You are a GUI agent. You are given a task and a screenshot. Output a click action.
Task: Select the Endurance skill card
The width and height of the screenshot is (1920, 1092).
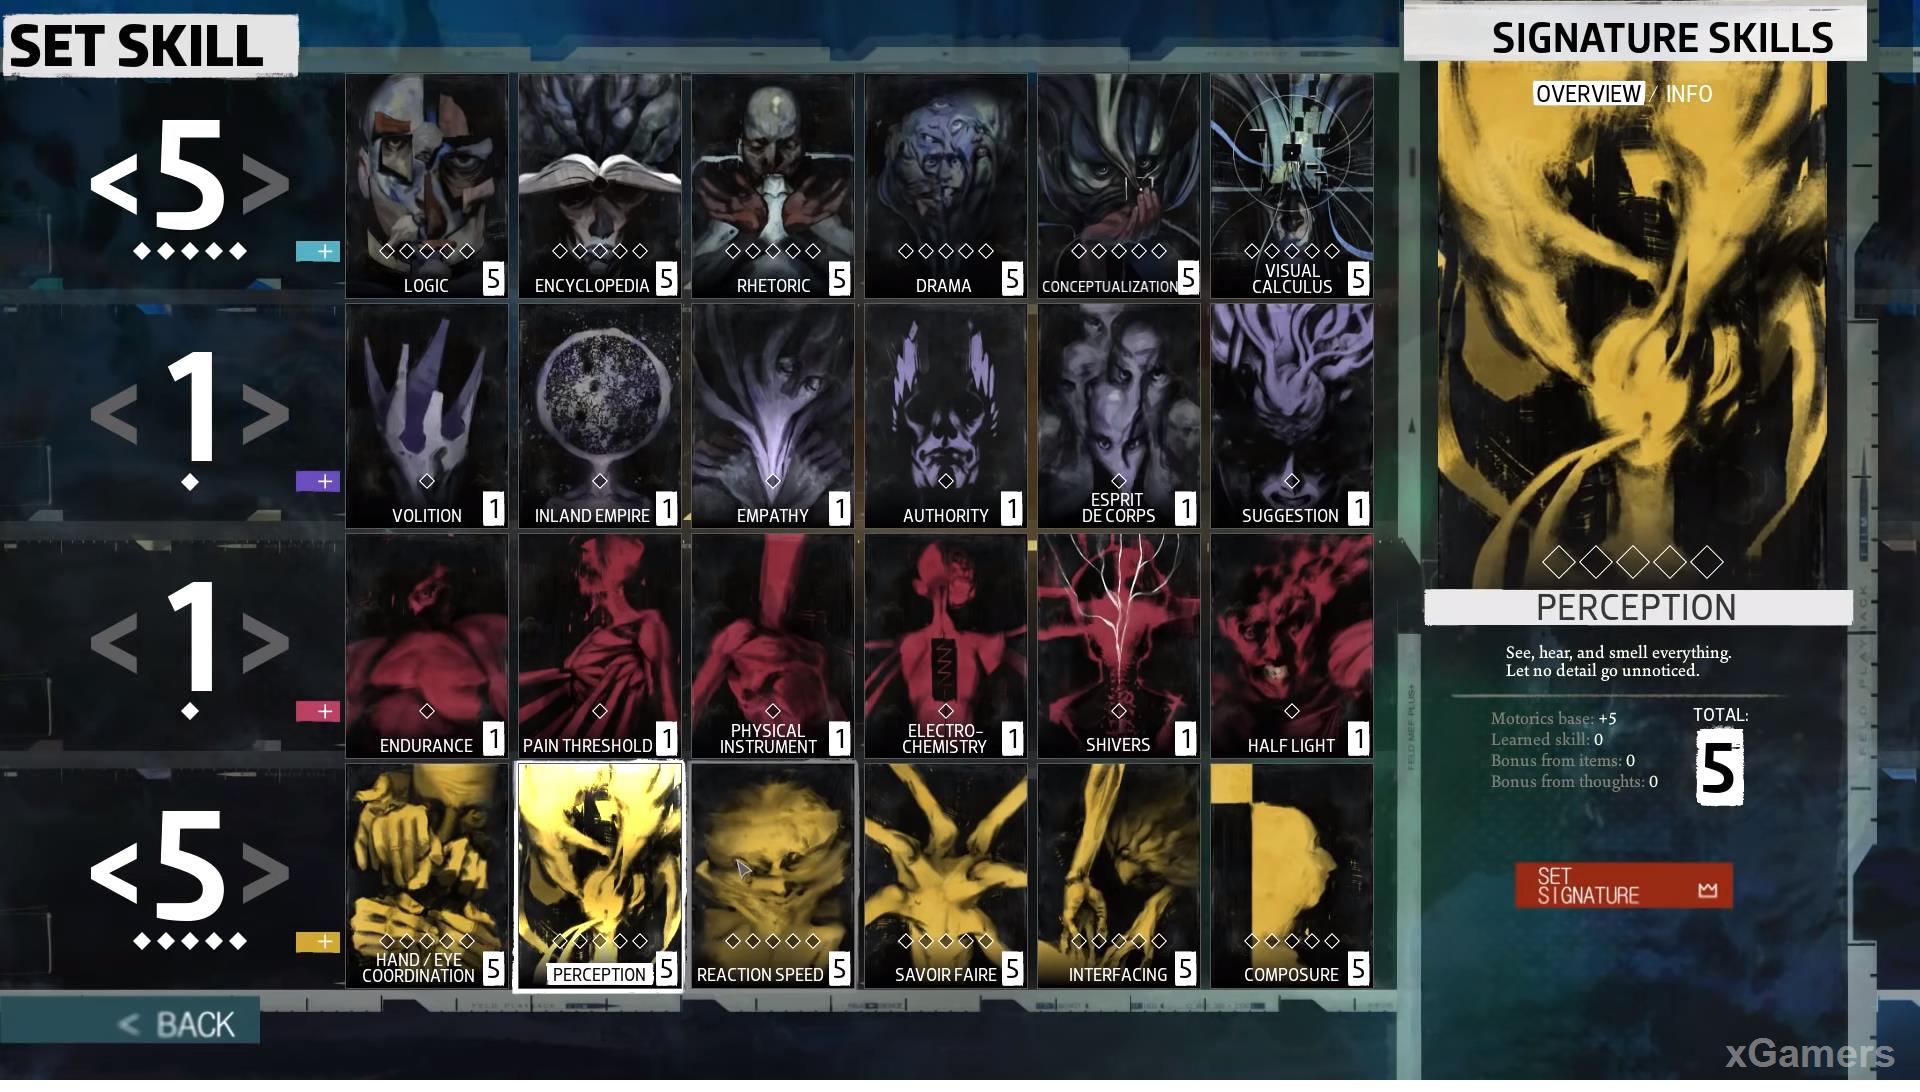click(x=427, y=646)
